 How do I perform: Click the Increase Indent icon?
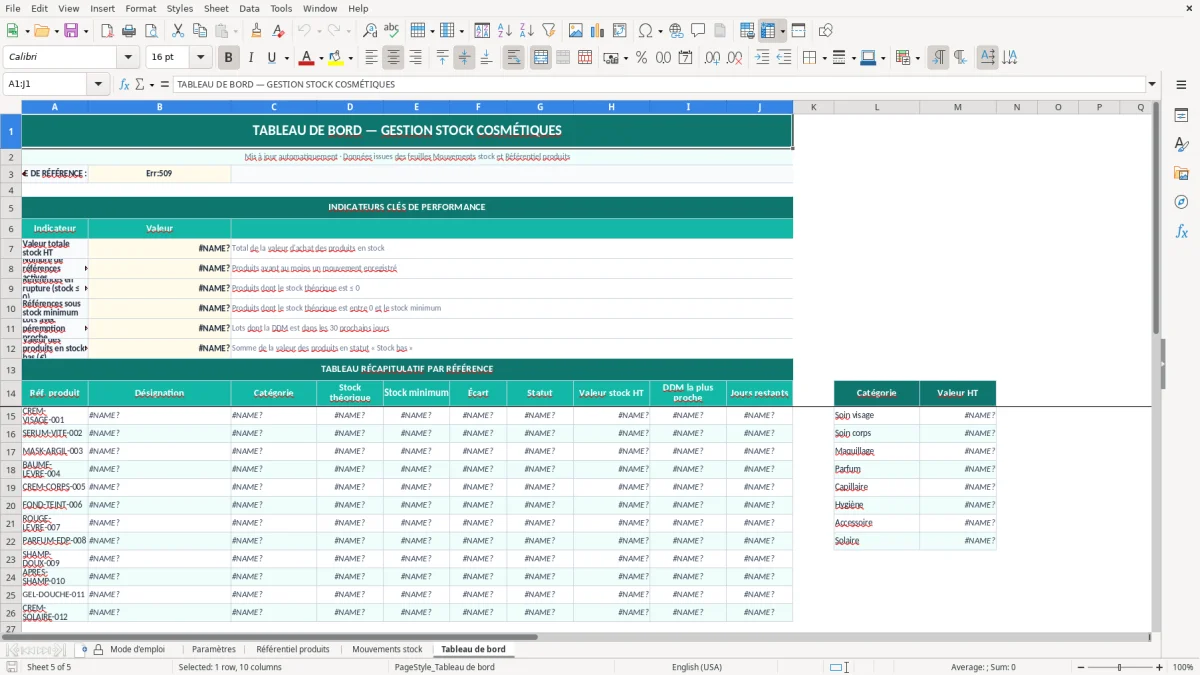click(x=762, y=58)
